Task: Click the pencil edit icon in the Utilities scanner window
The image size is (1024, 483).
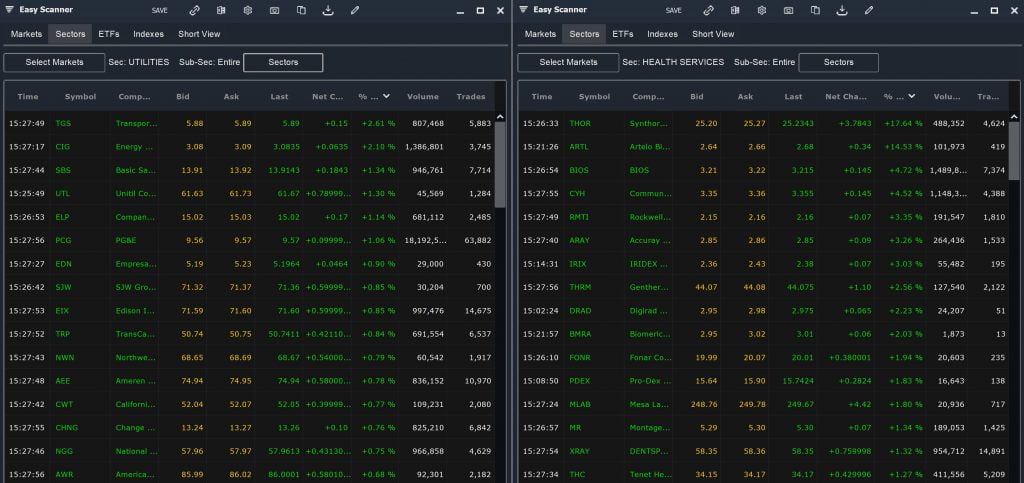Action: [x=355, y=10]
